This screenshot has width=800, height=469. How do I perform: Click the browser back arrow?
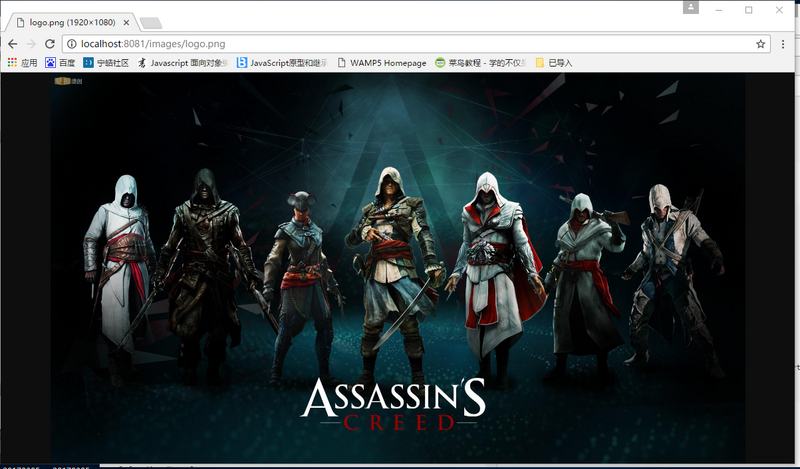point(13,44)
